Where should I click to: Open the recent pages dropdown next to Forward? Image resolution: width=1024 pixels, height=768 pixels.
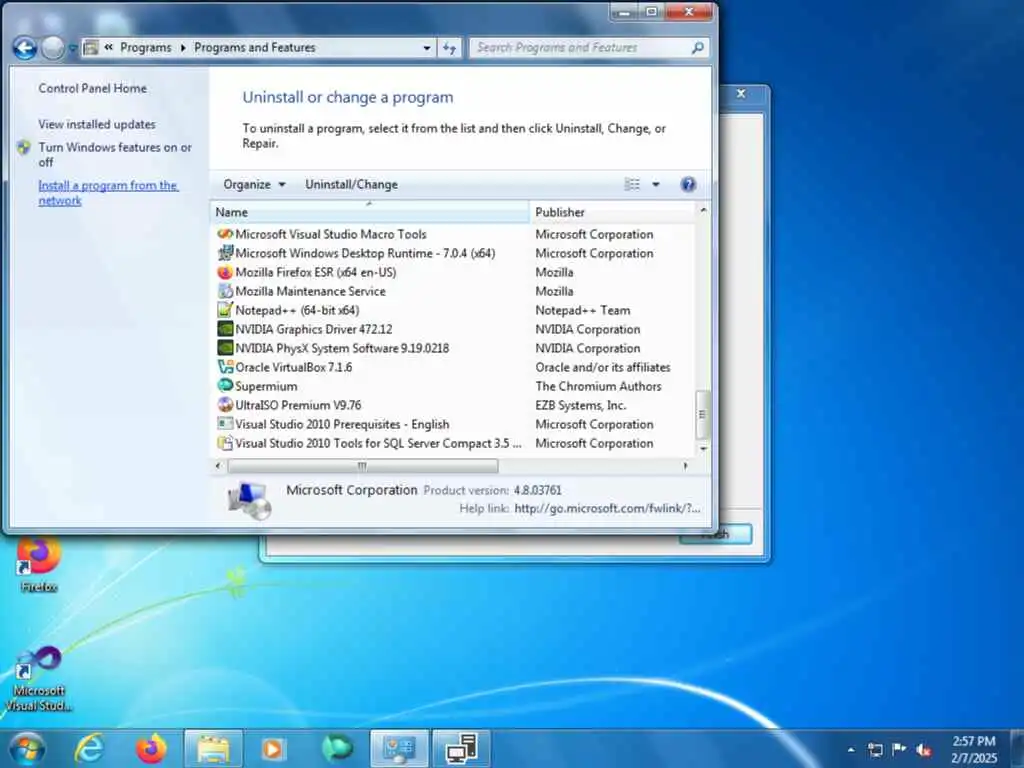[x=72, y=48]
